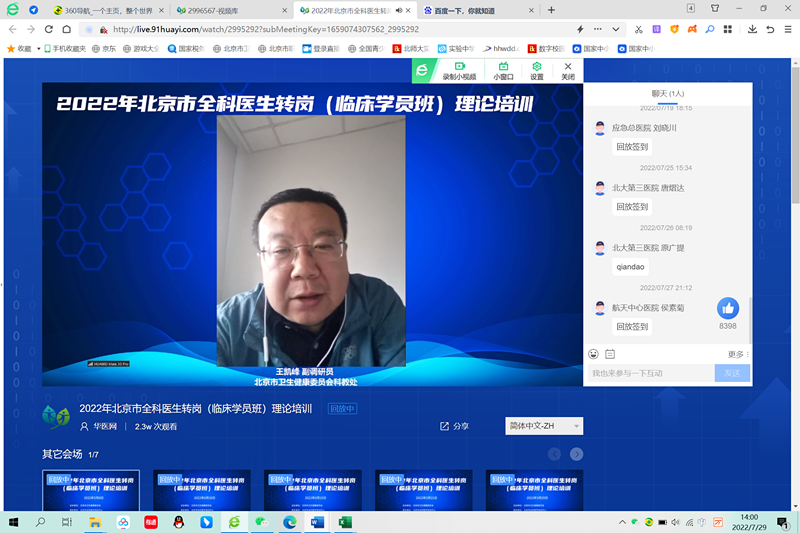
Task: Open WeChat from the taskbar
Action: point(262,522)
